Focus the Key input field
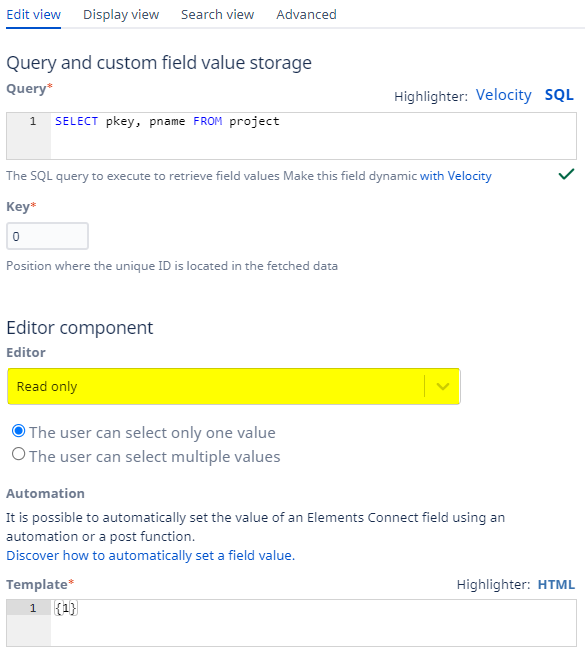This screenshot has width=585, height=654. pos(48,236)
